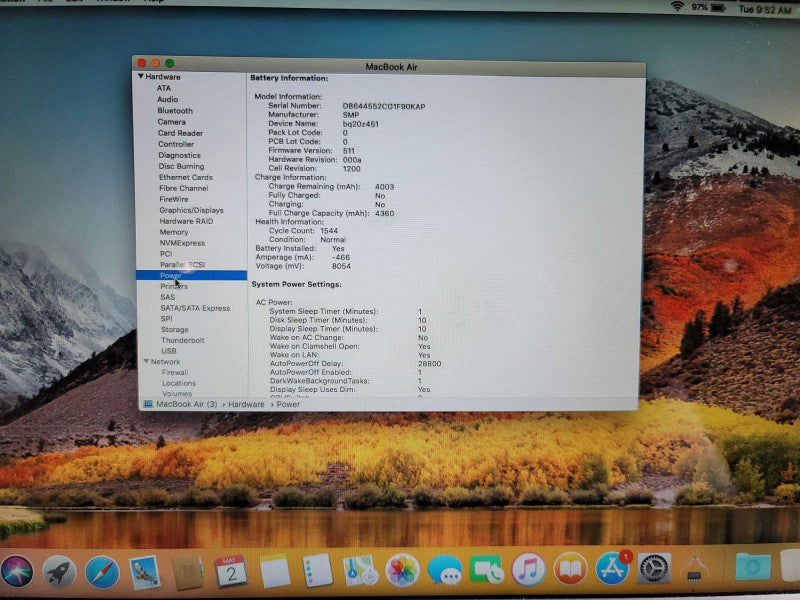Click battery status icon in menu bar
This screenshot has height=600, width=800.
point(718,8)
